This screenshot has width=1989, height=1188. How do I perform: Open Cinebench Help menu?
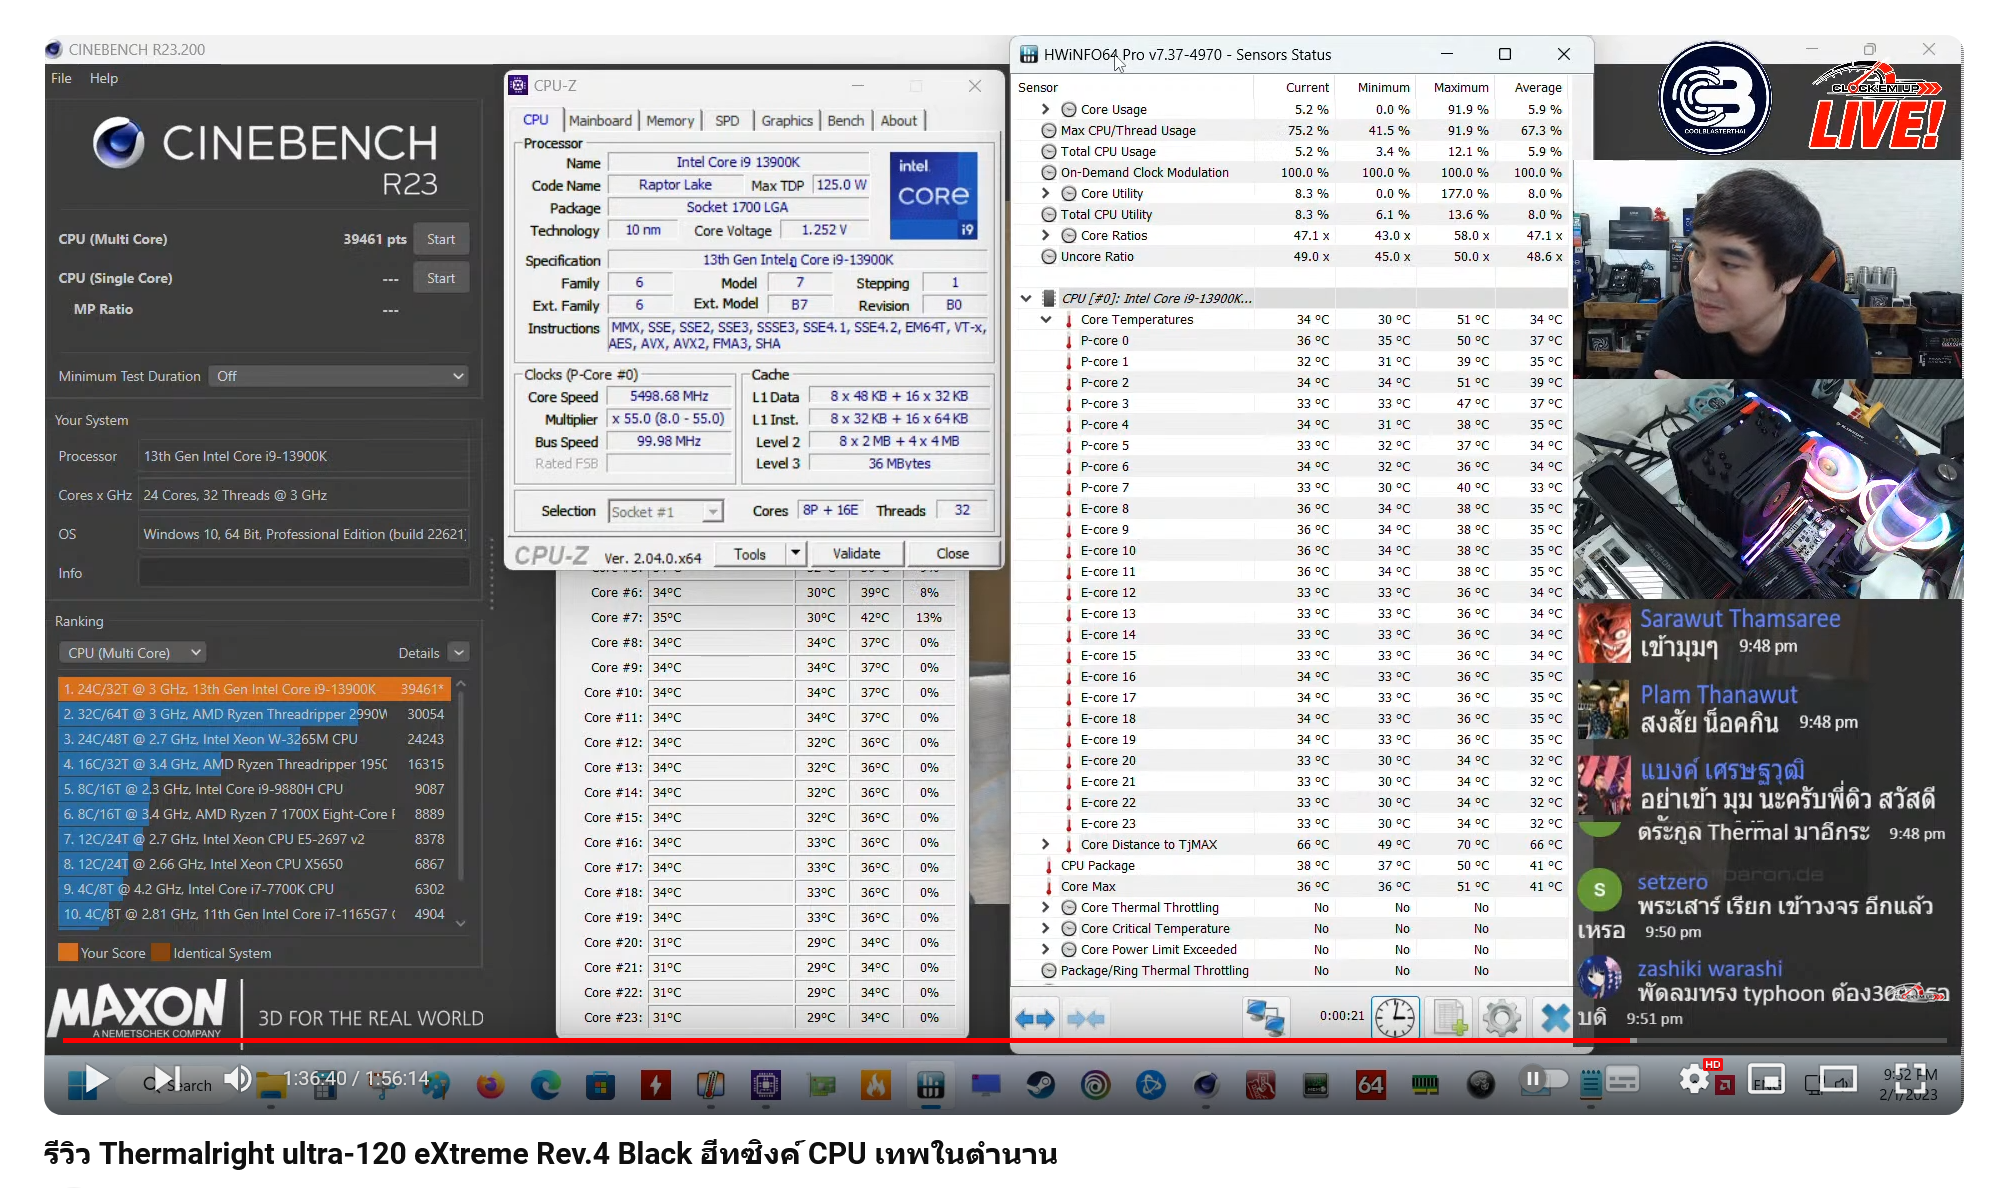(x=103, y=78)
